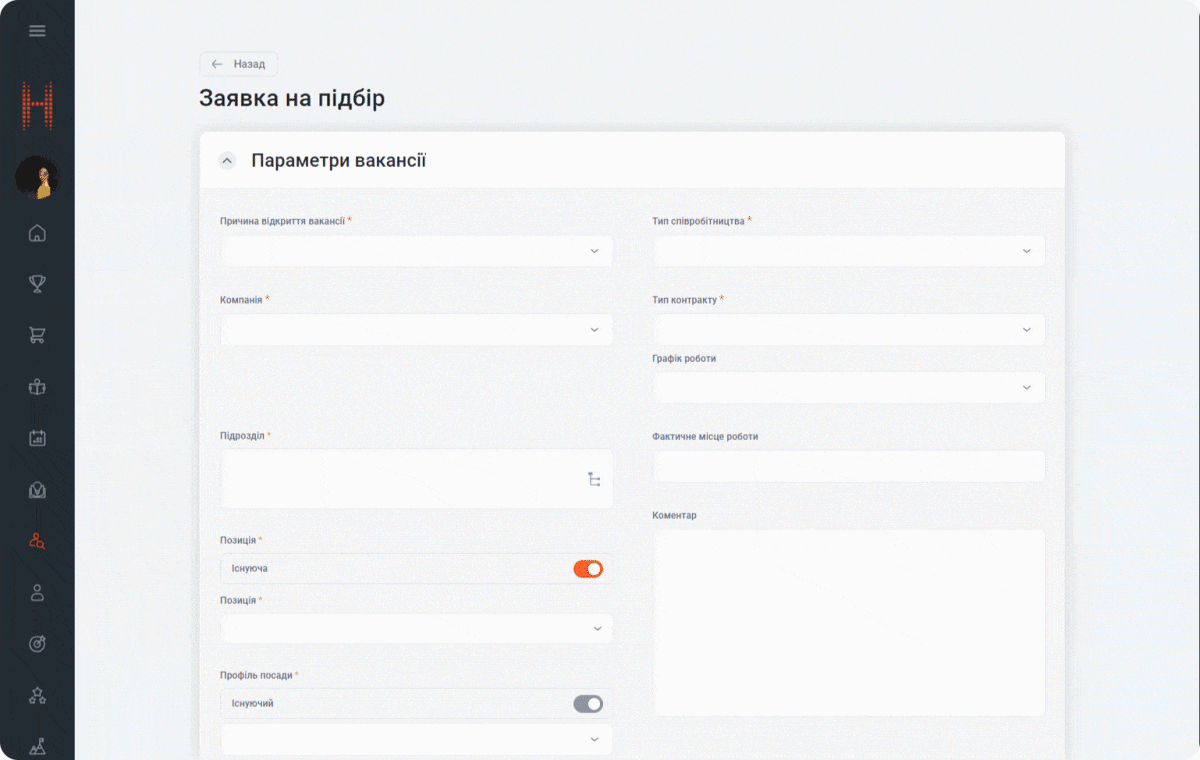The height and width of the screenshot is (760, 1200).
Task: Click the user avatar photo
Action: click(x=37, y=178)
